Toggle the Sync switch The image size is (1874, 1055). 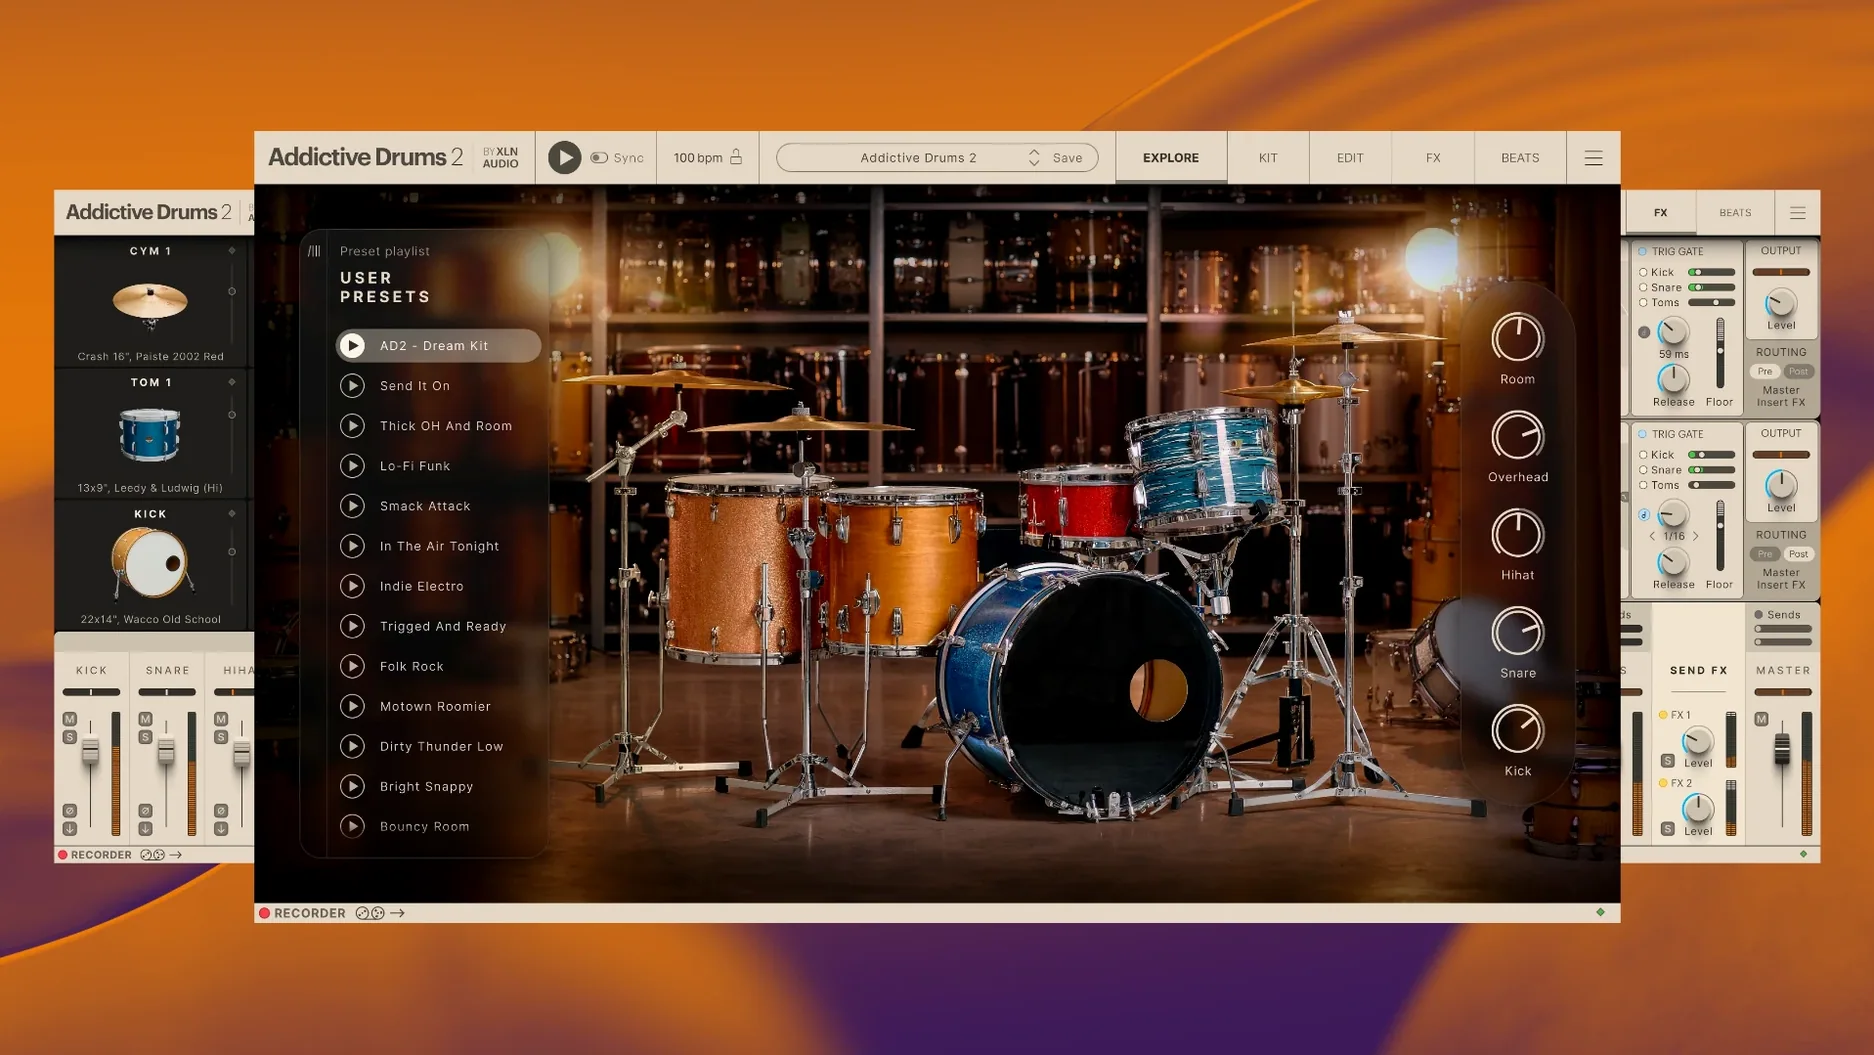(x=599, y=158)
